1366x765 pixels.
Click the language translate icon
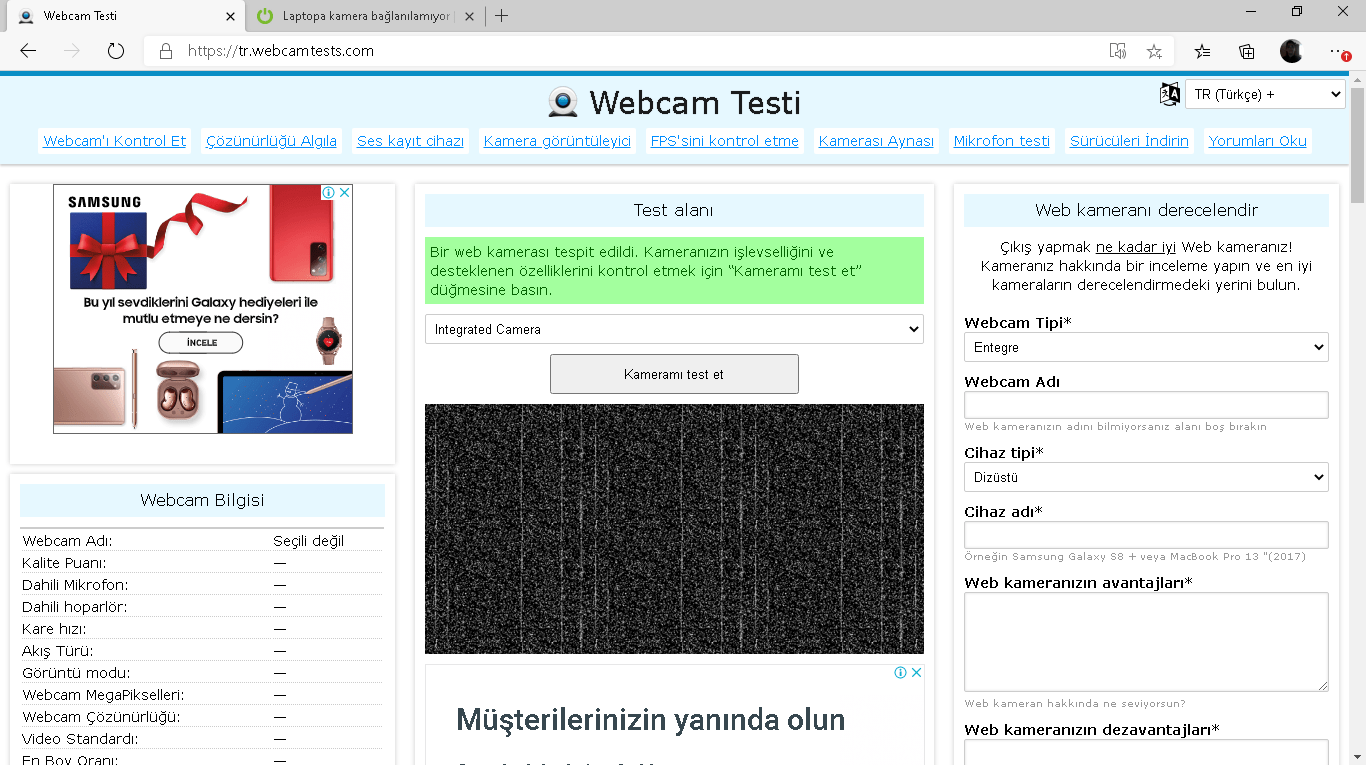click(1169, 94)
